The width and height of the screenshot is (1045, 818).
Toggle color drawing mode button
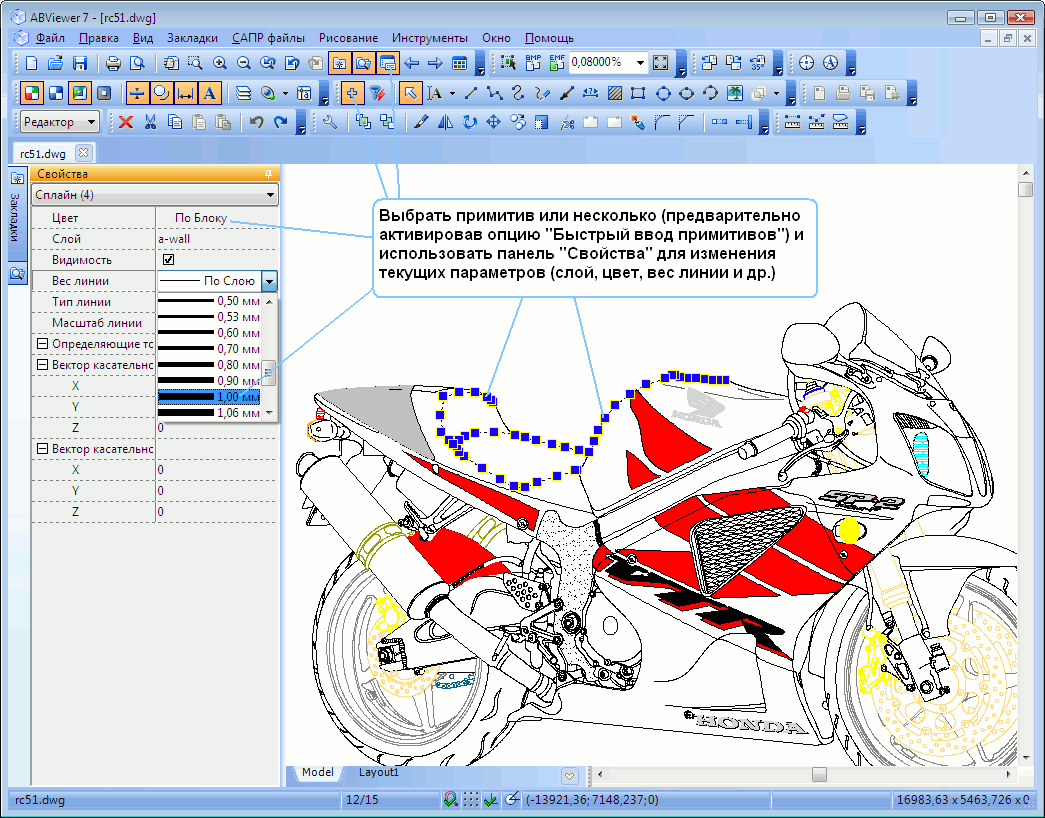[31, 93]
